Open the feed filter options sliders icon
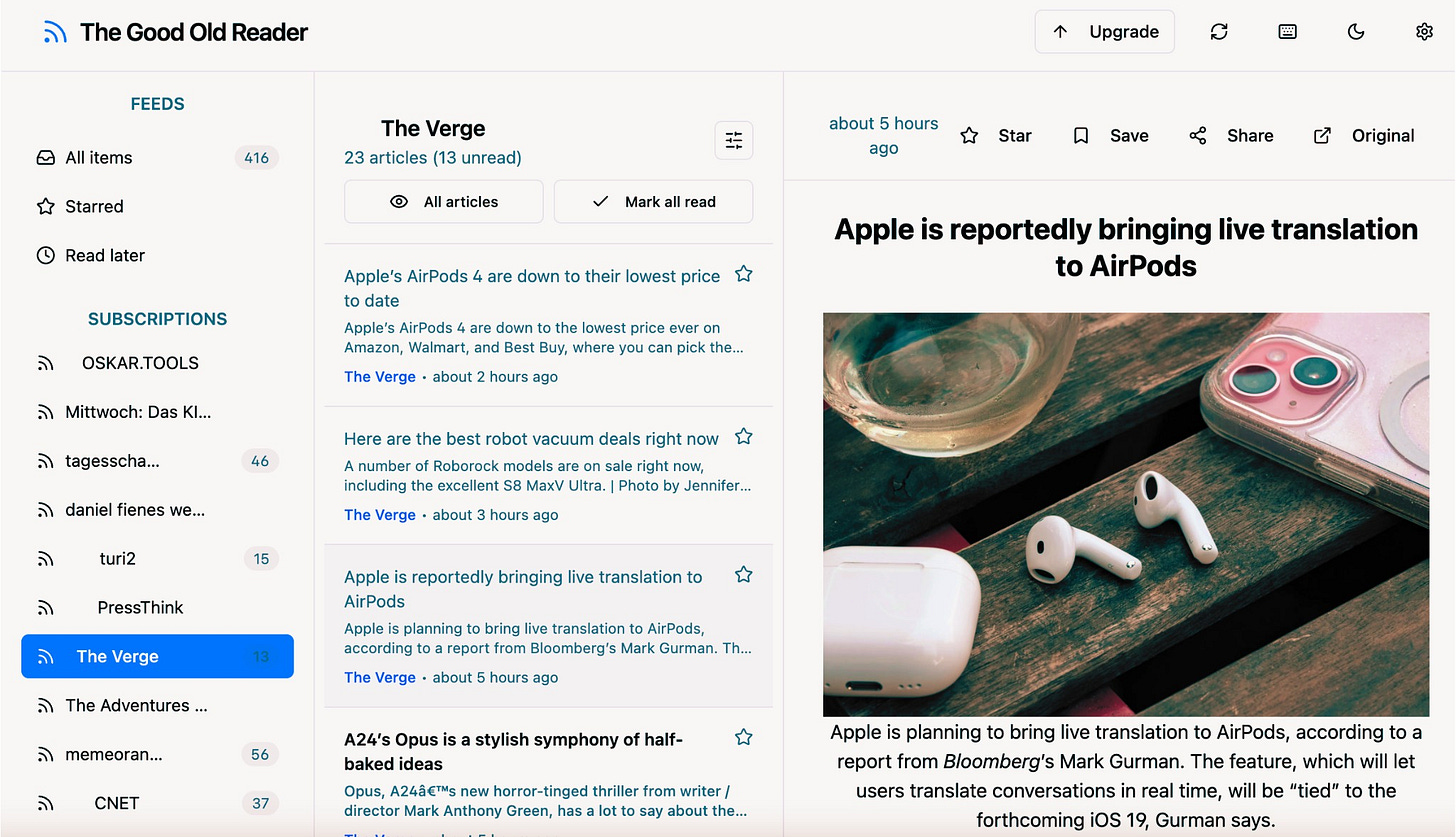 [734, 141]
